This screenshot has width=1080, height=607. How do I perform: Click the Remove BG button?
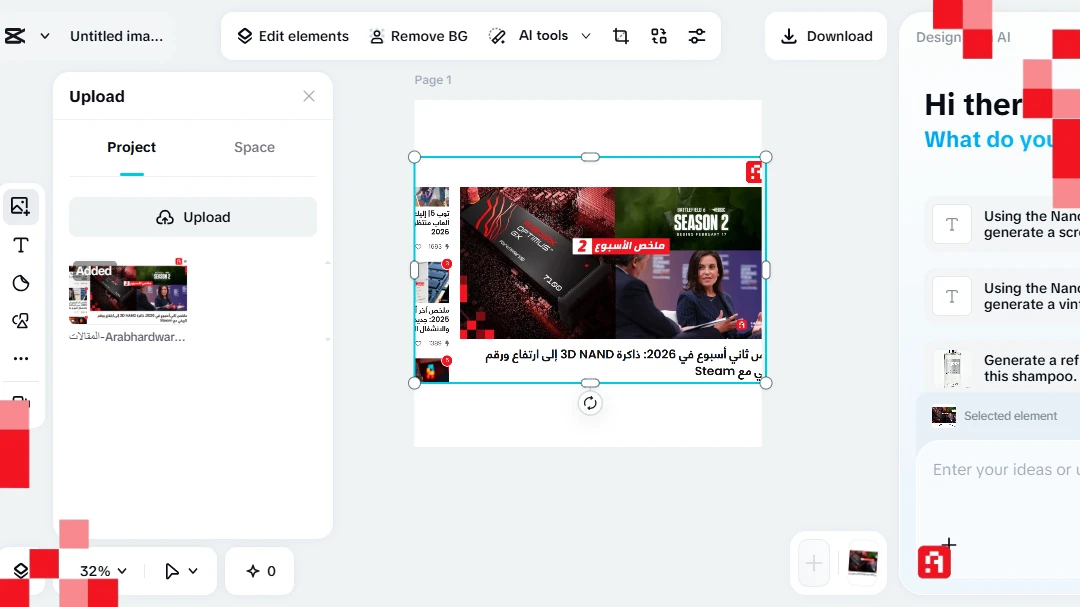pyautogui.click(x=418, y=36)
